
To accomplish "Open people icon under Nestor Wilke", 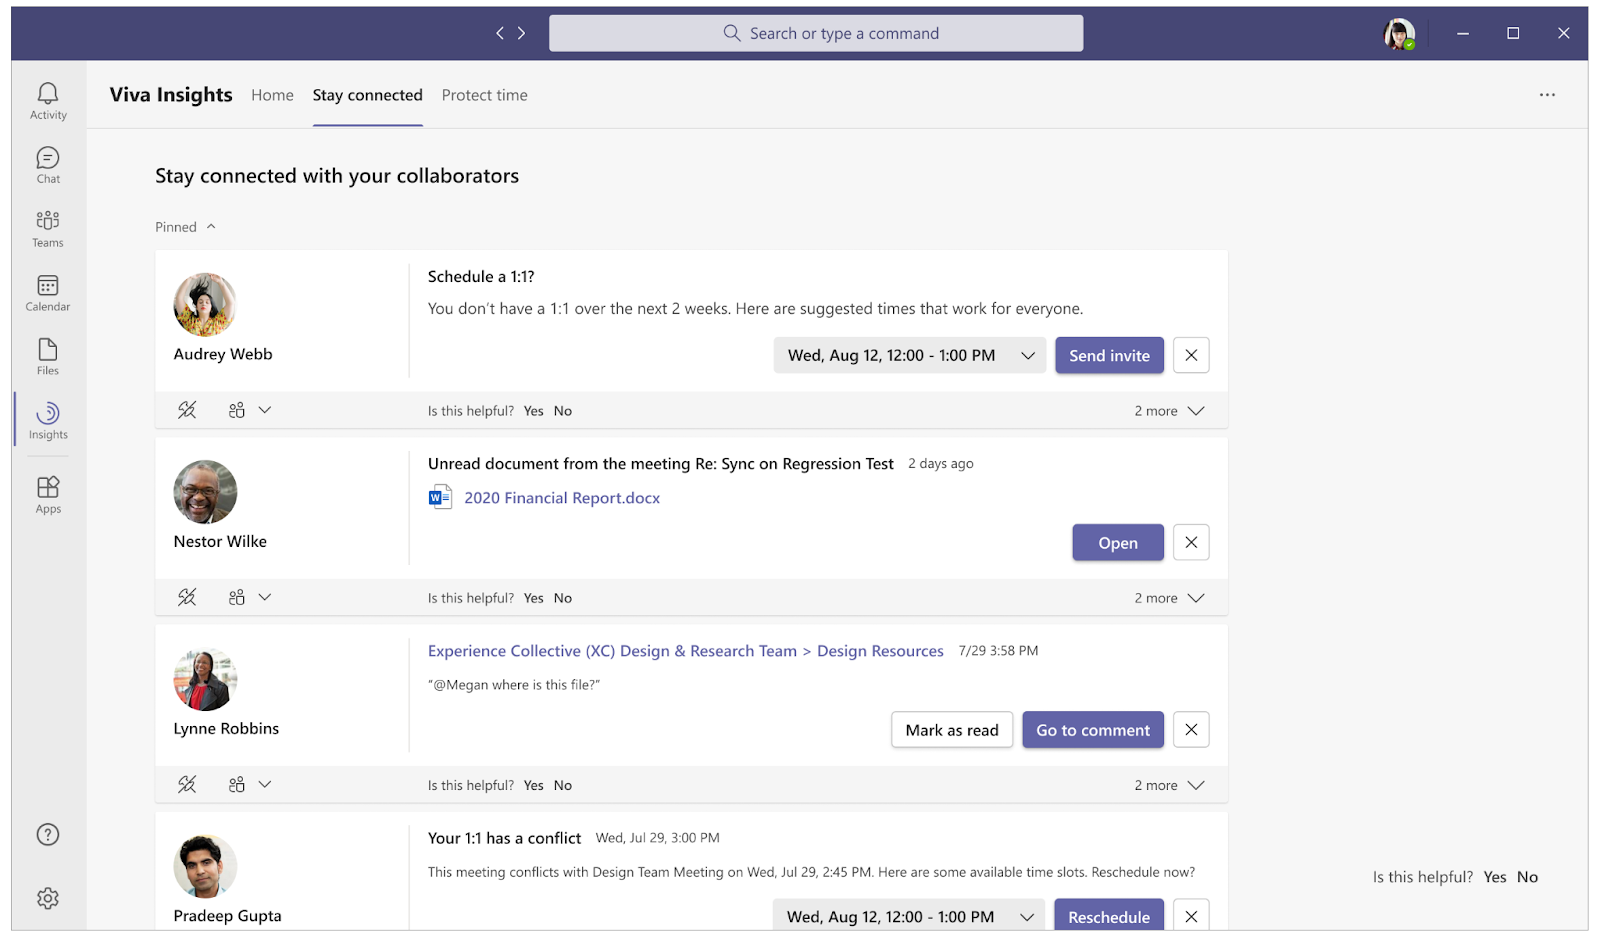I will [x=237, y=597].
